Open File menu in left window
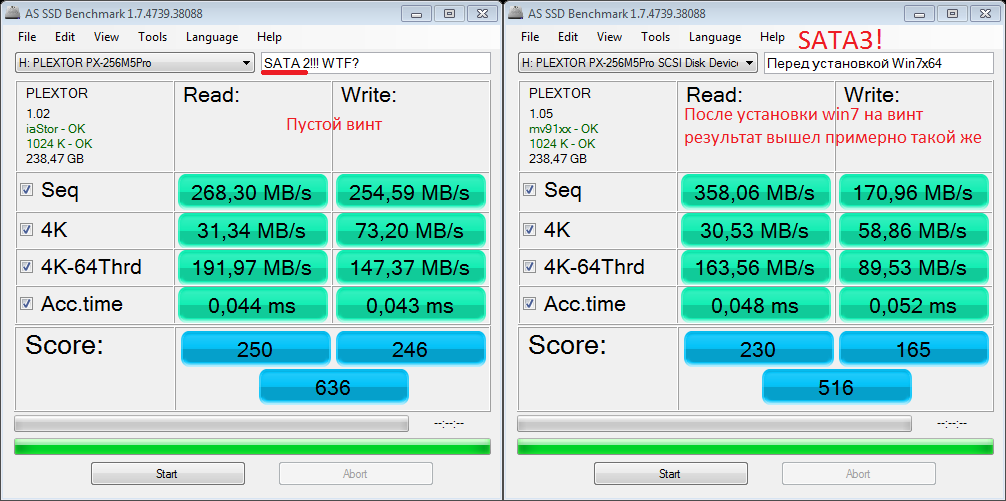This screenshot has width=1006, height=501. (27, 37)
